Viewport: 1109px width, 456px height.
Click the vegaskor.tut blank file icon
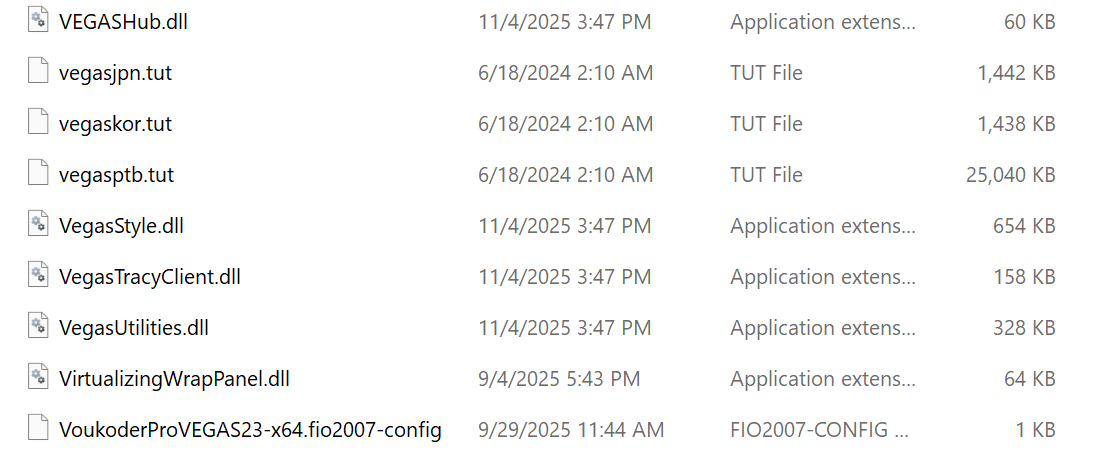click(x=38, y=123)
